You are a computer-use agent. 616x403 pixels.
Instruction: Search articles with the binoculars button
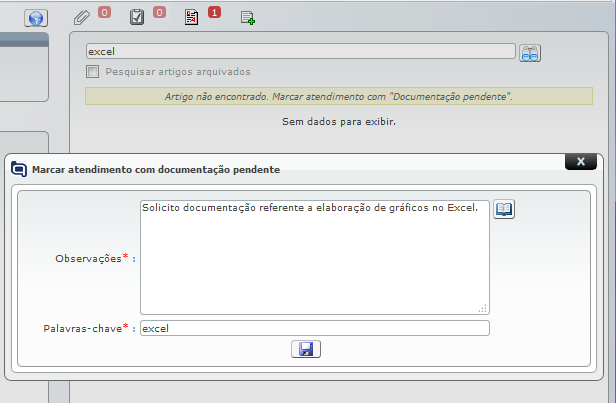[x=530, y=53]
